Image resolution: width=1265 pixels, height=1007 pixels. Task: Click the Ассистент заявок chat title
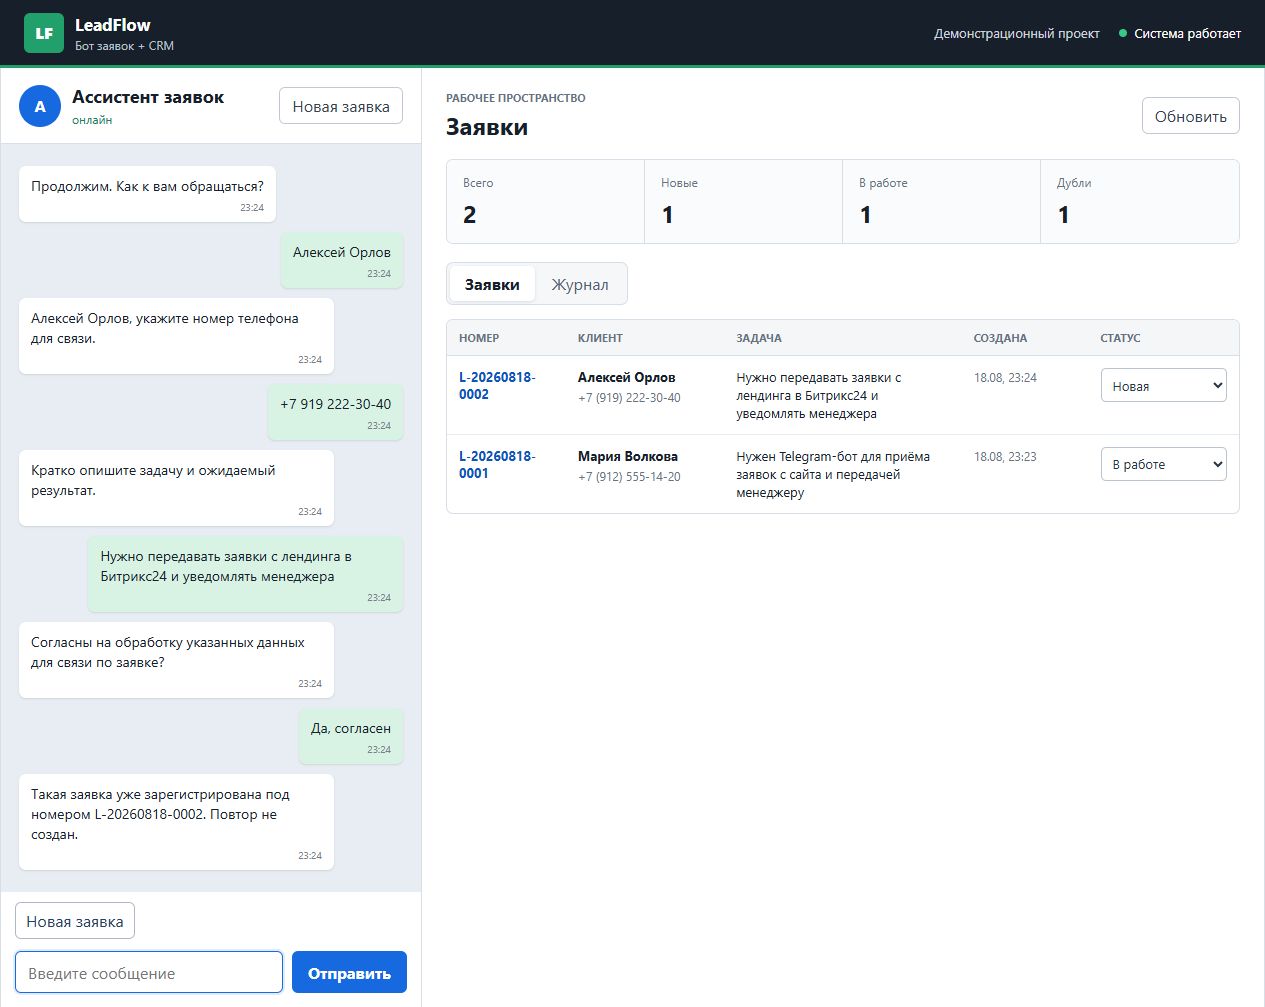click(148, 97)
